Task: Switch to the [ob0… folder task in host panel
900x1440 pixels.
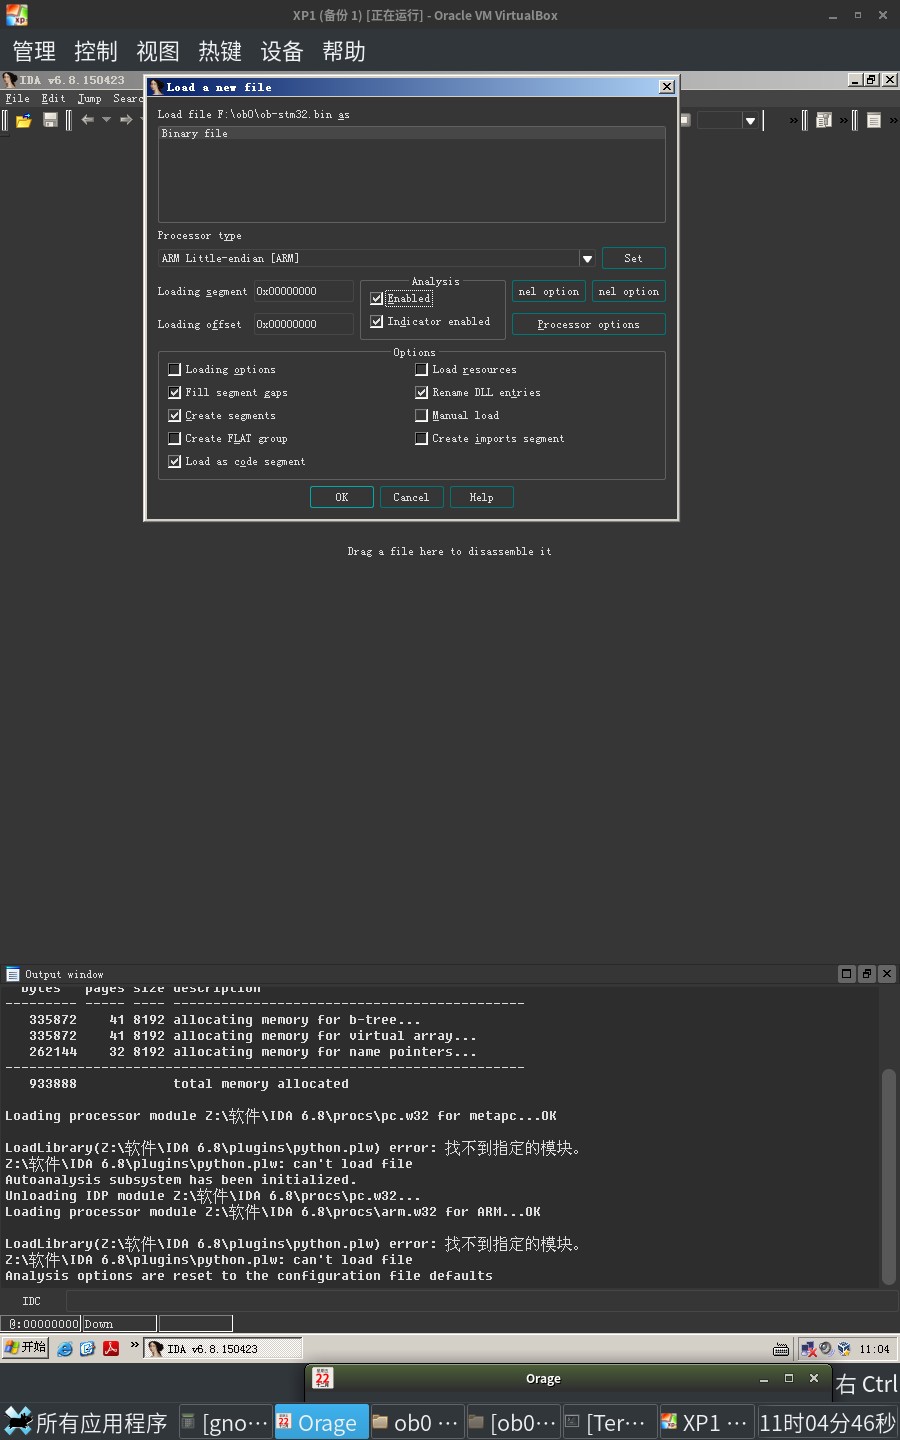Action: tap(512, 1422)
